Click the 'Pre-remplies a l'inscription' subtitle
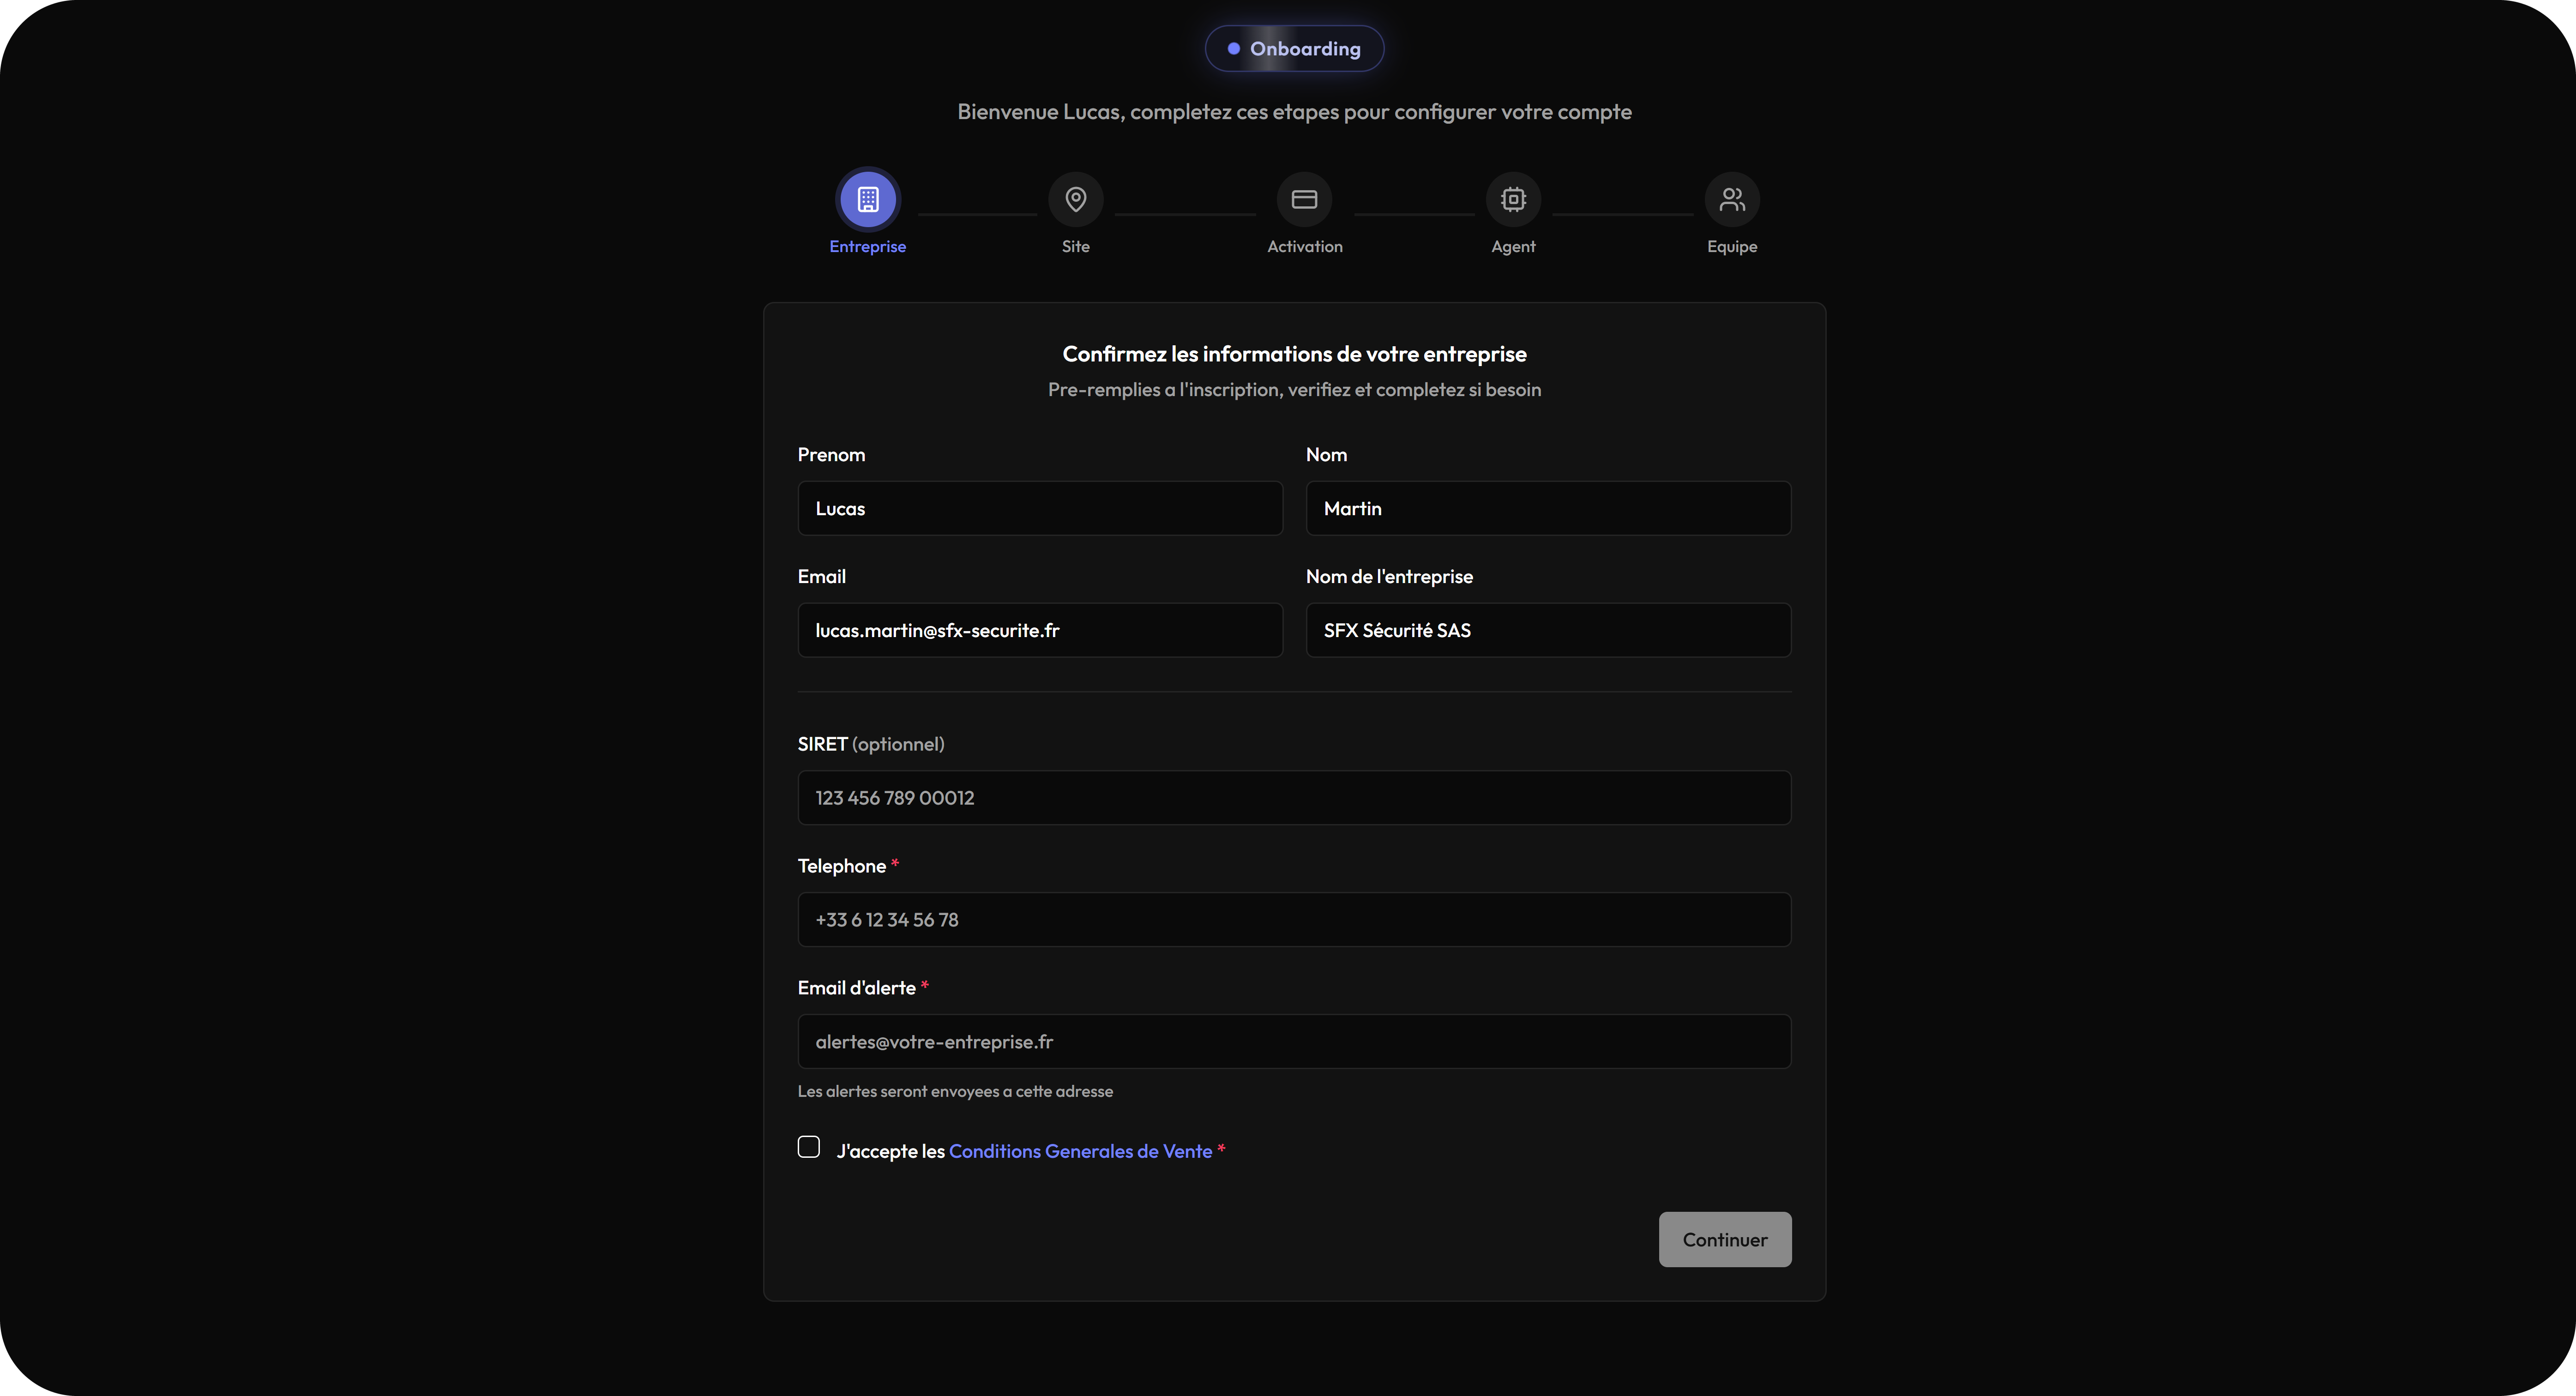2576x1396 pixels. [1294, 389]
